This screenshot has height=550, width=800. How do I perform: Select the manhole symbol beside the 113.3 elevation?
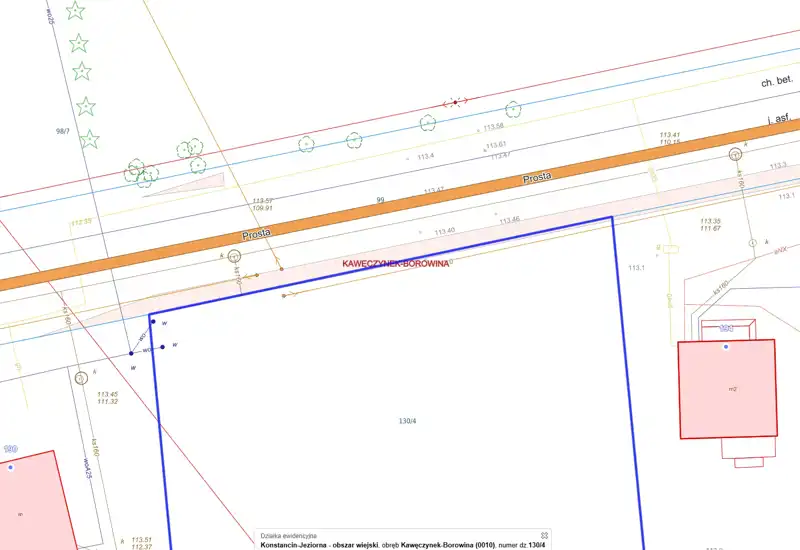(736, 154)
